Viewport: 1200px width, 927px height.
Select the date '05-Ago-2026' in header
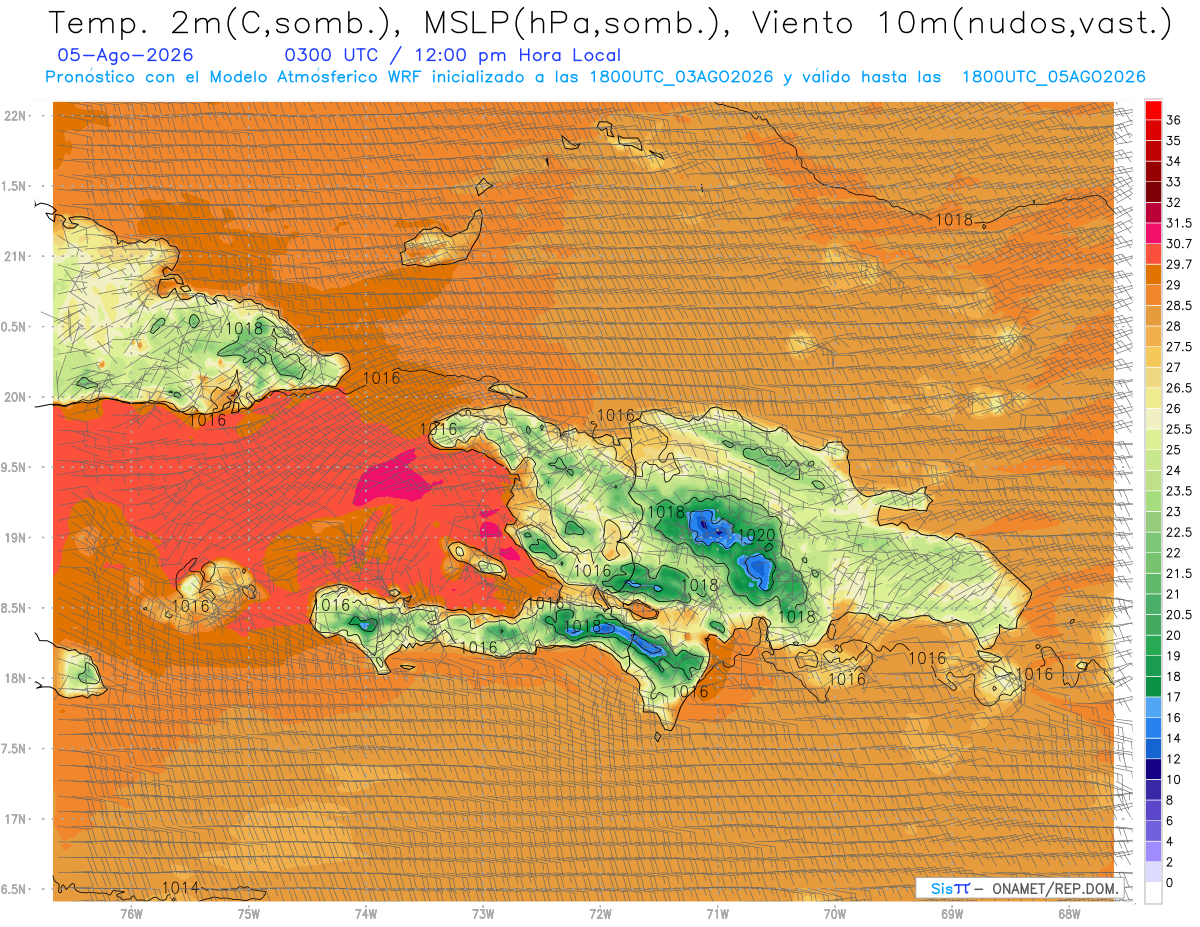click(126, 55)
